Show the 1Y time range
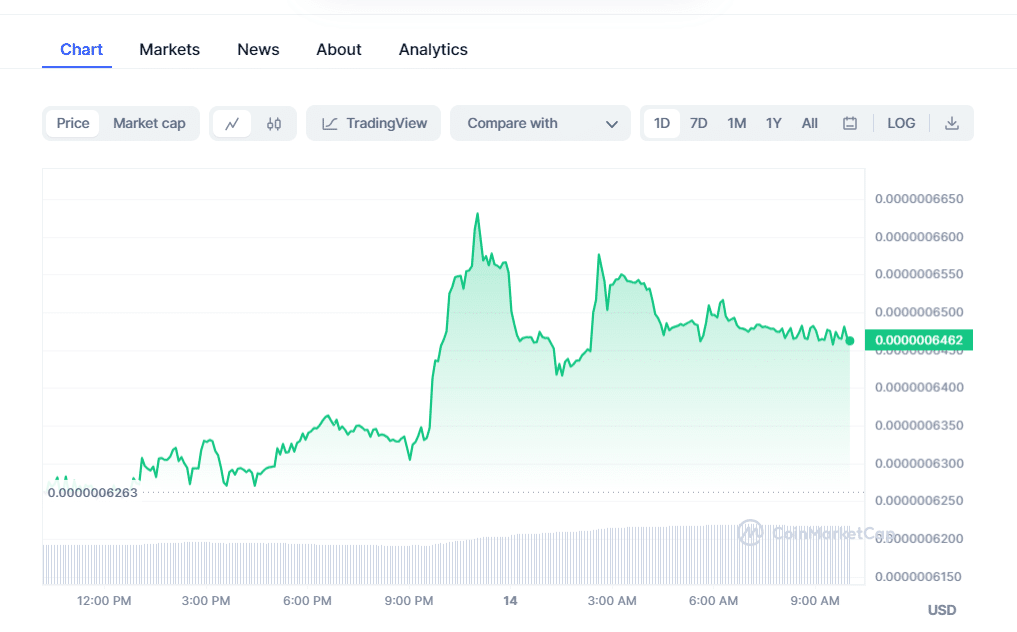Viewport: 1017px width, 632px height. [774, 124]
